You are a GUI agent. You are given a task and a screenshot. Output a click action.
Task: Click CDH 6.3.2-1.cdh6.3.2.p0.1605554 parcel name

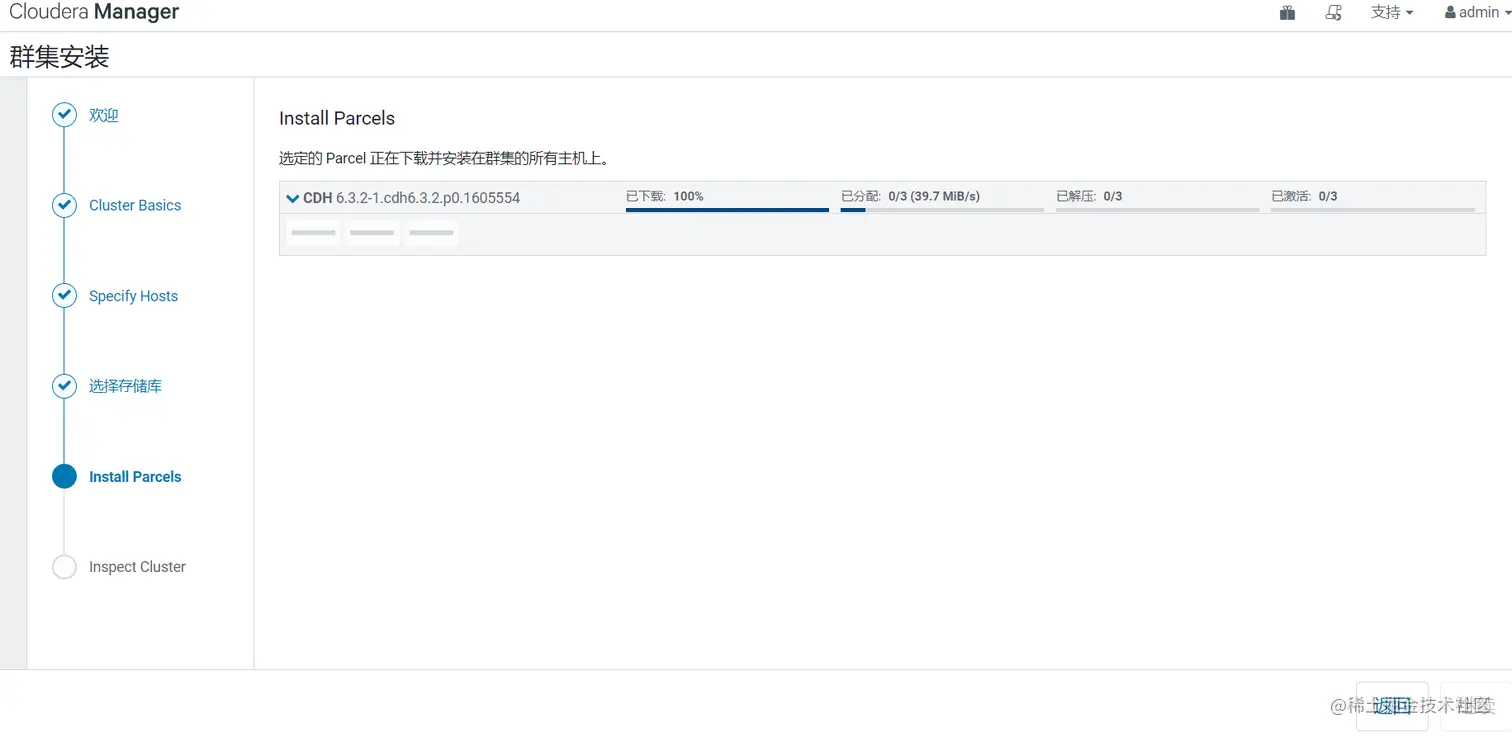click(412, 198)
